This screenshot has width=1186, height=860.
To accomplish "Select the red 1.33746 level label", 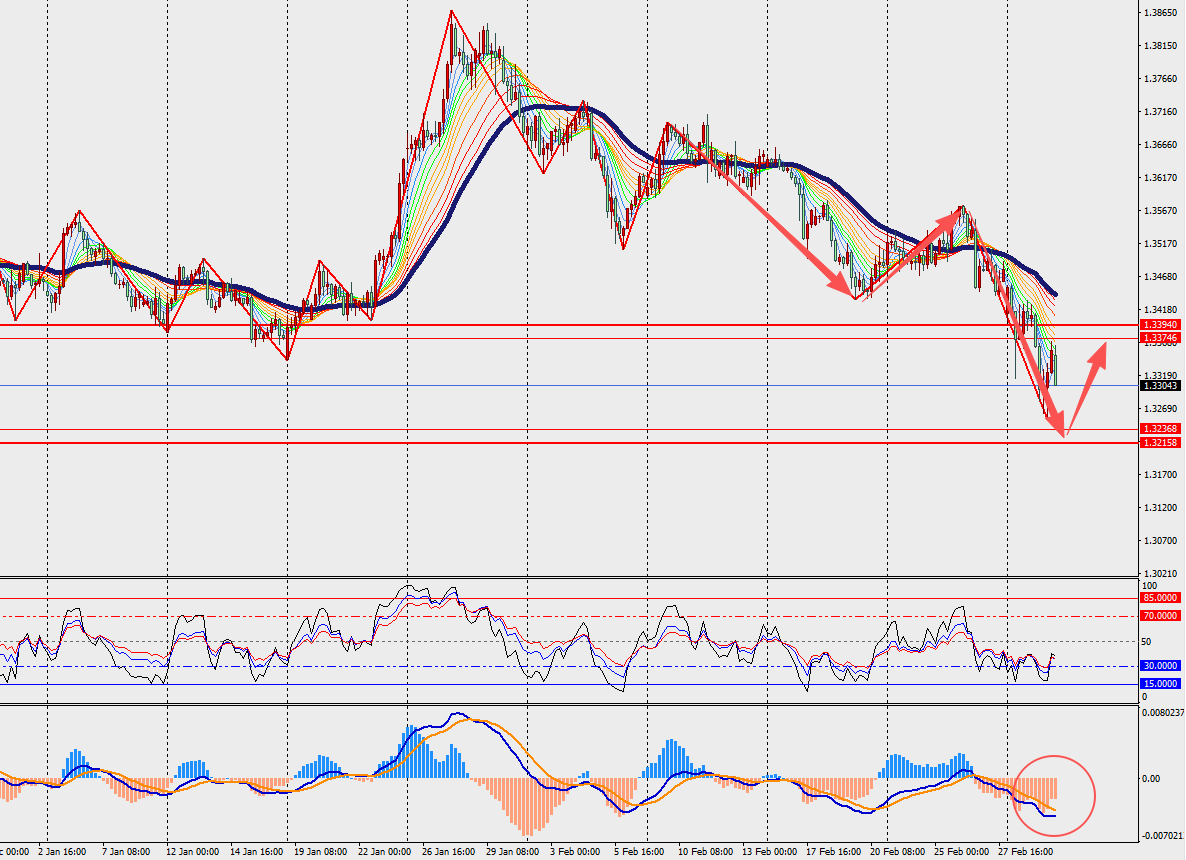I will coord(1160,338).
